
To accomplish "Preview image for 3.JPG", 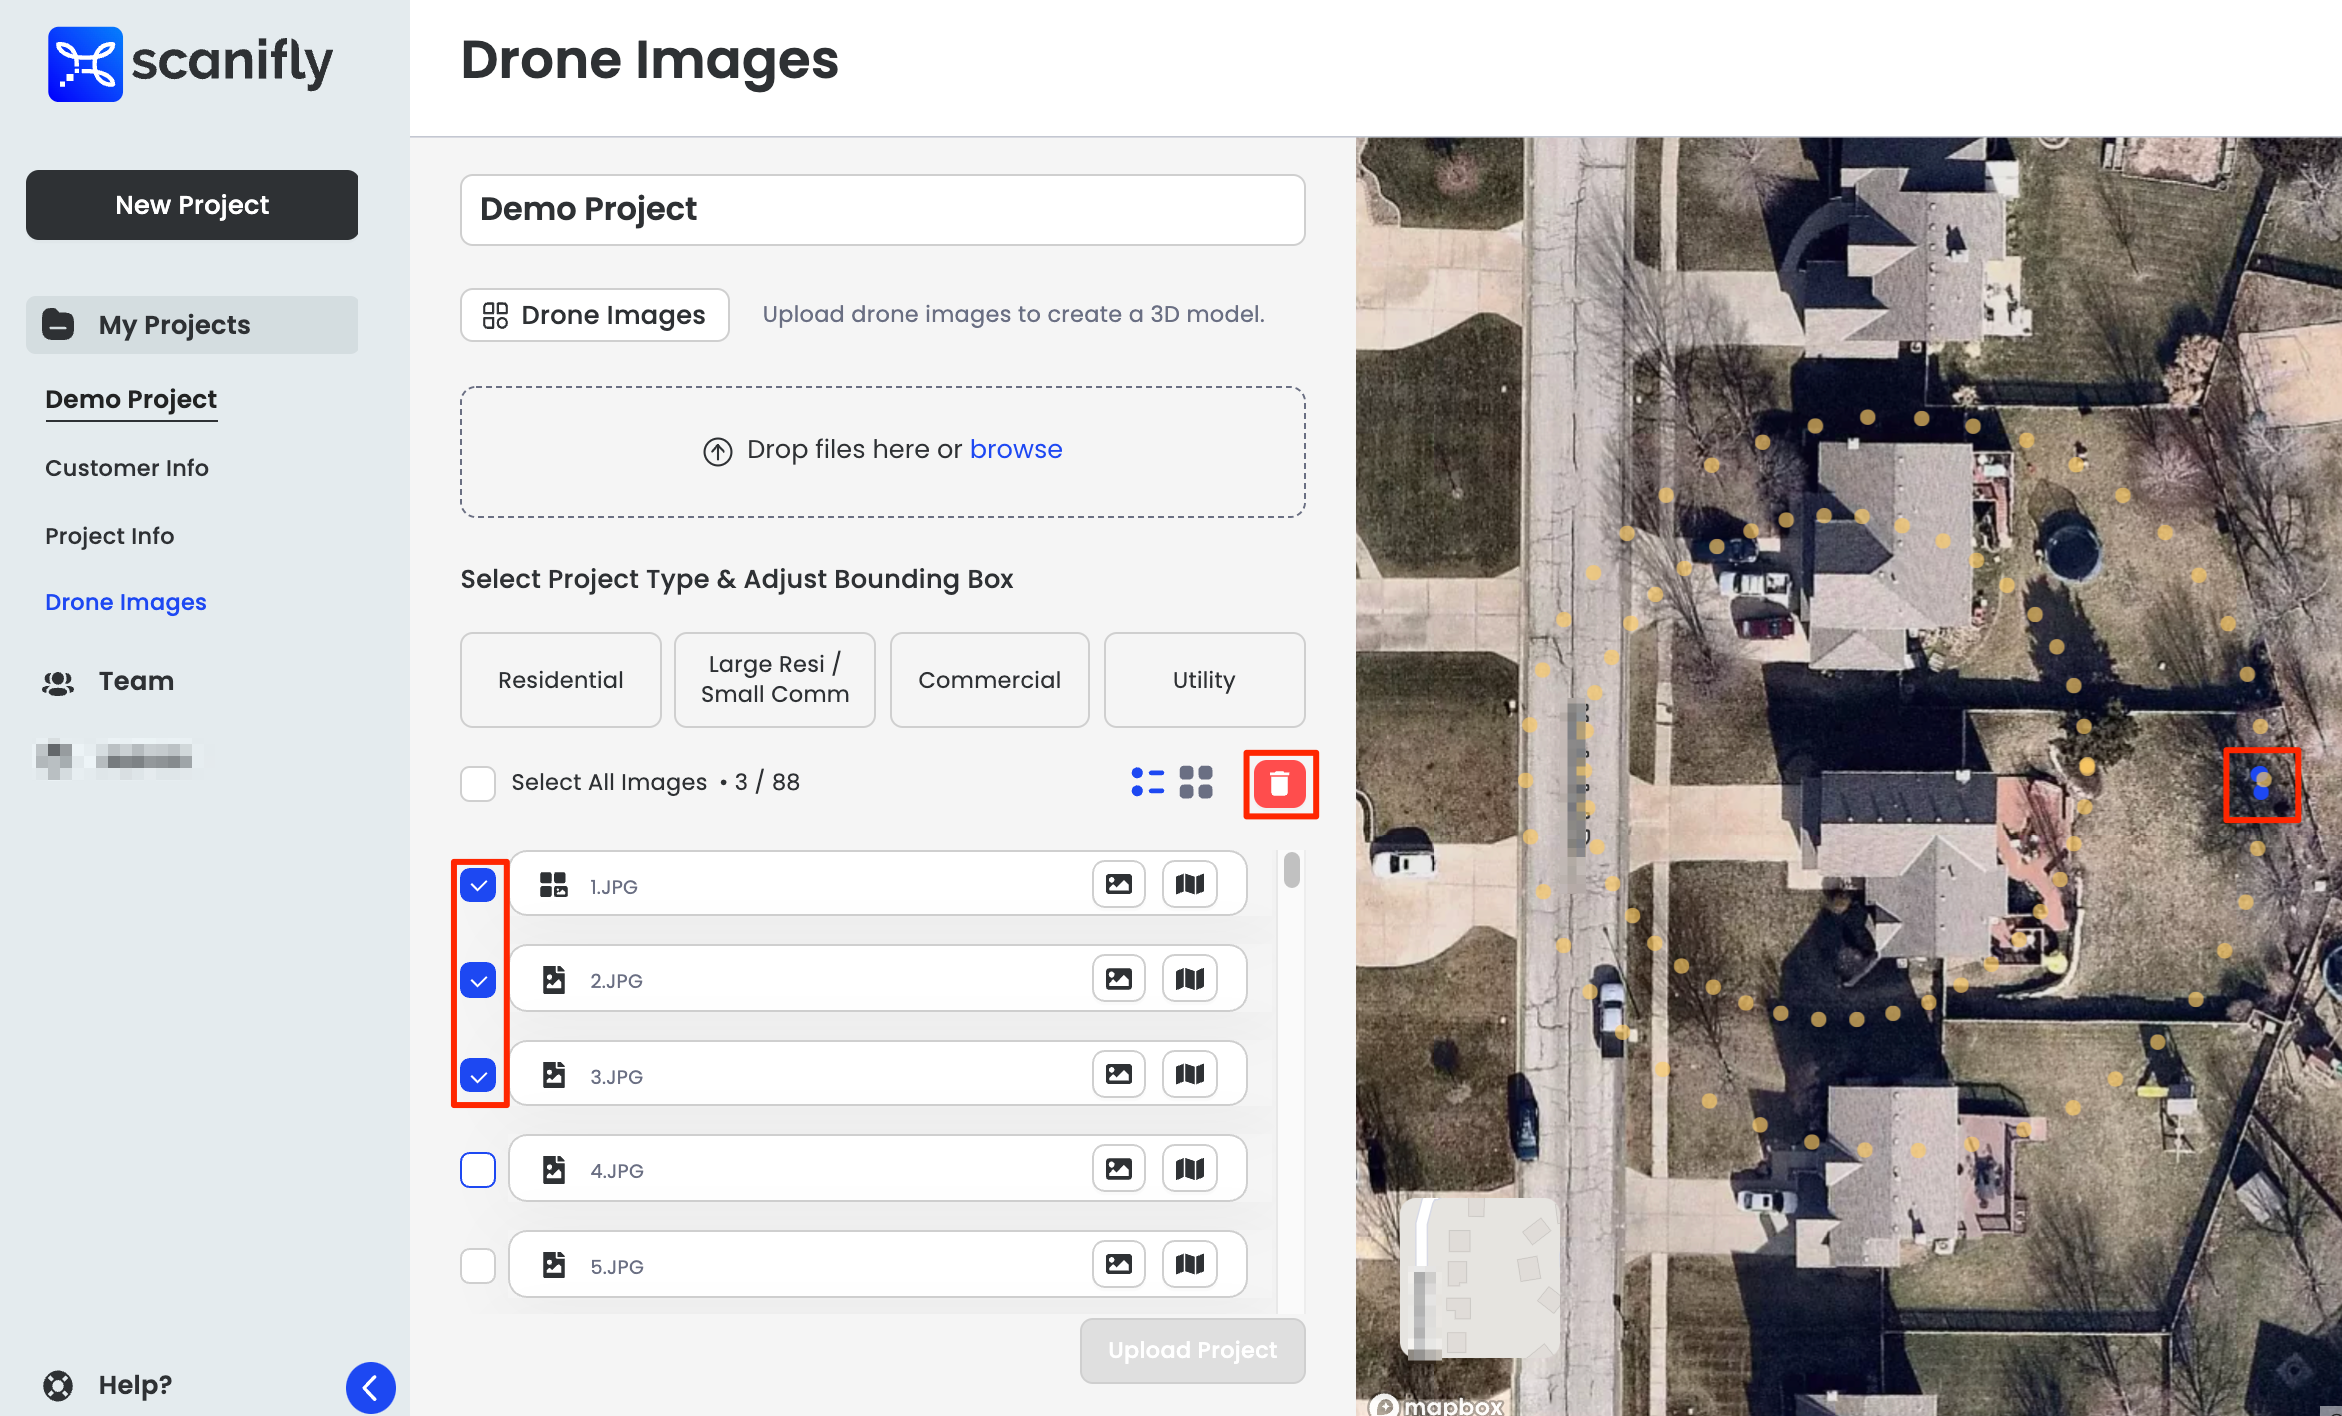I will click(x=1119, y=1074).
